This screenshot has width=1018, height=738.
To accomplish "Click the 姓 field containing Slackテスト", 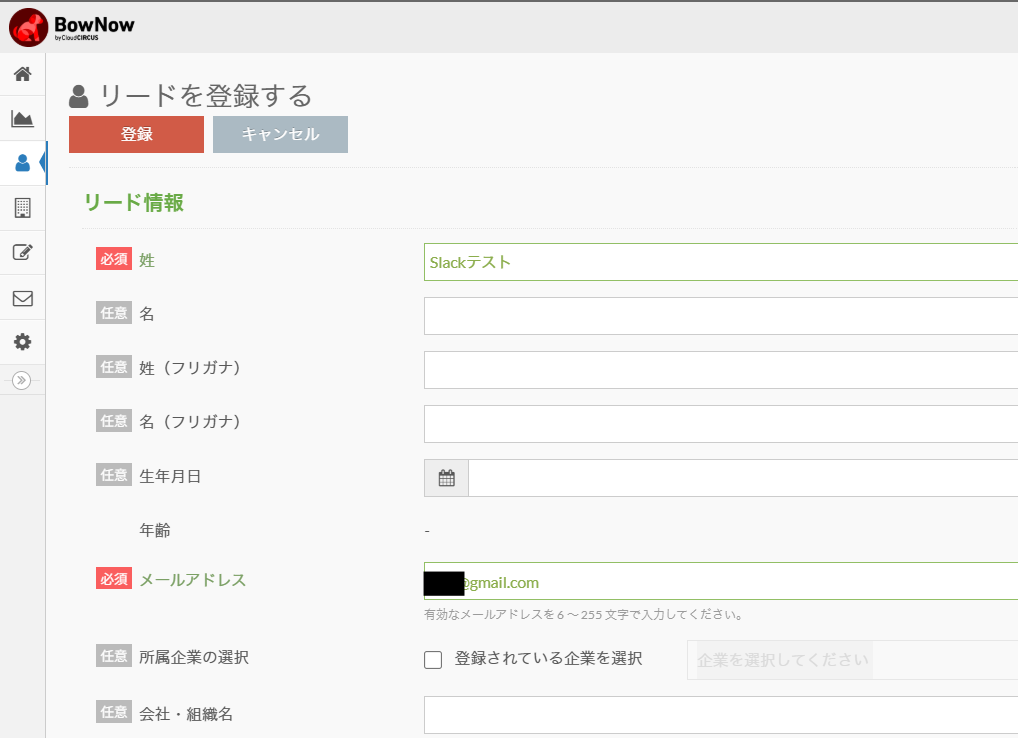I will tap(720, 262).
